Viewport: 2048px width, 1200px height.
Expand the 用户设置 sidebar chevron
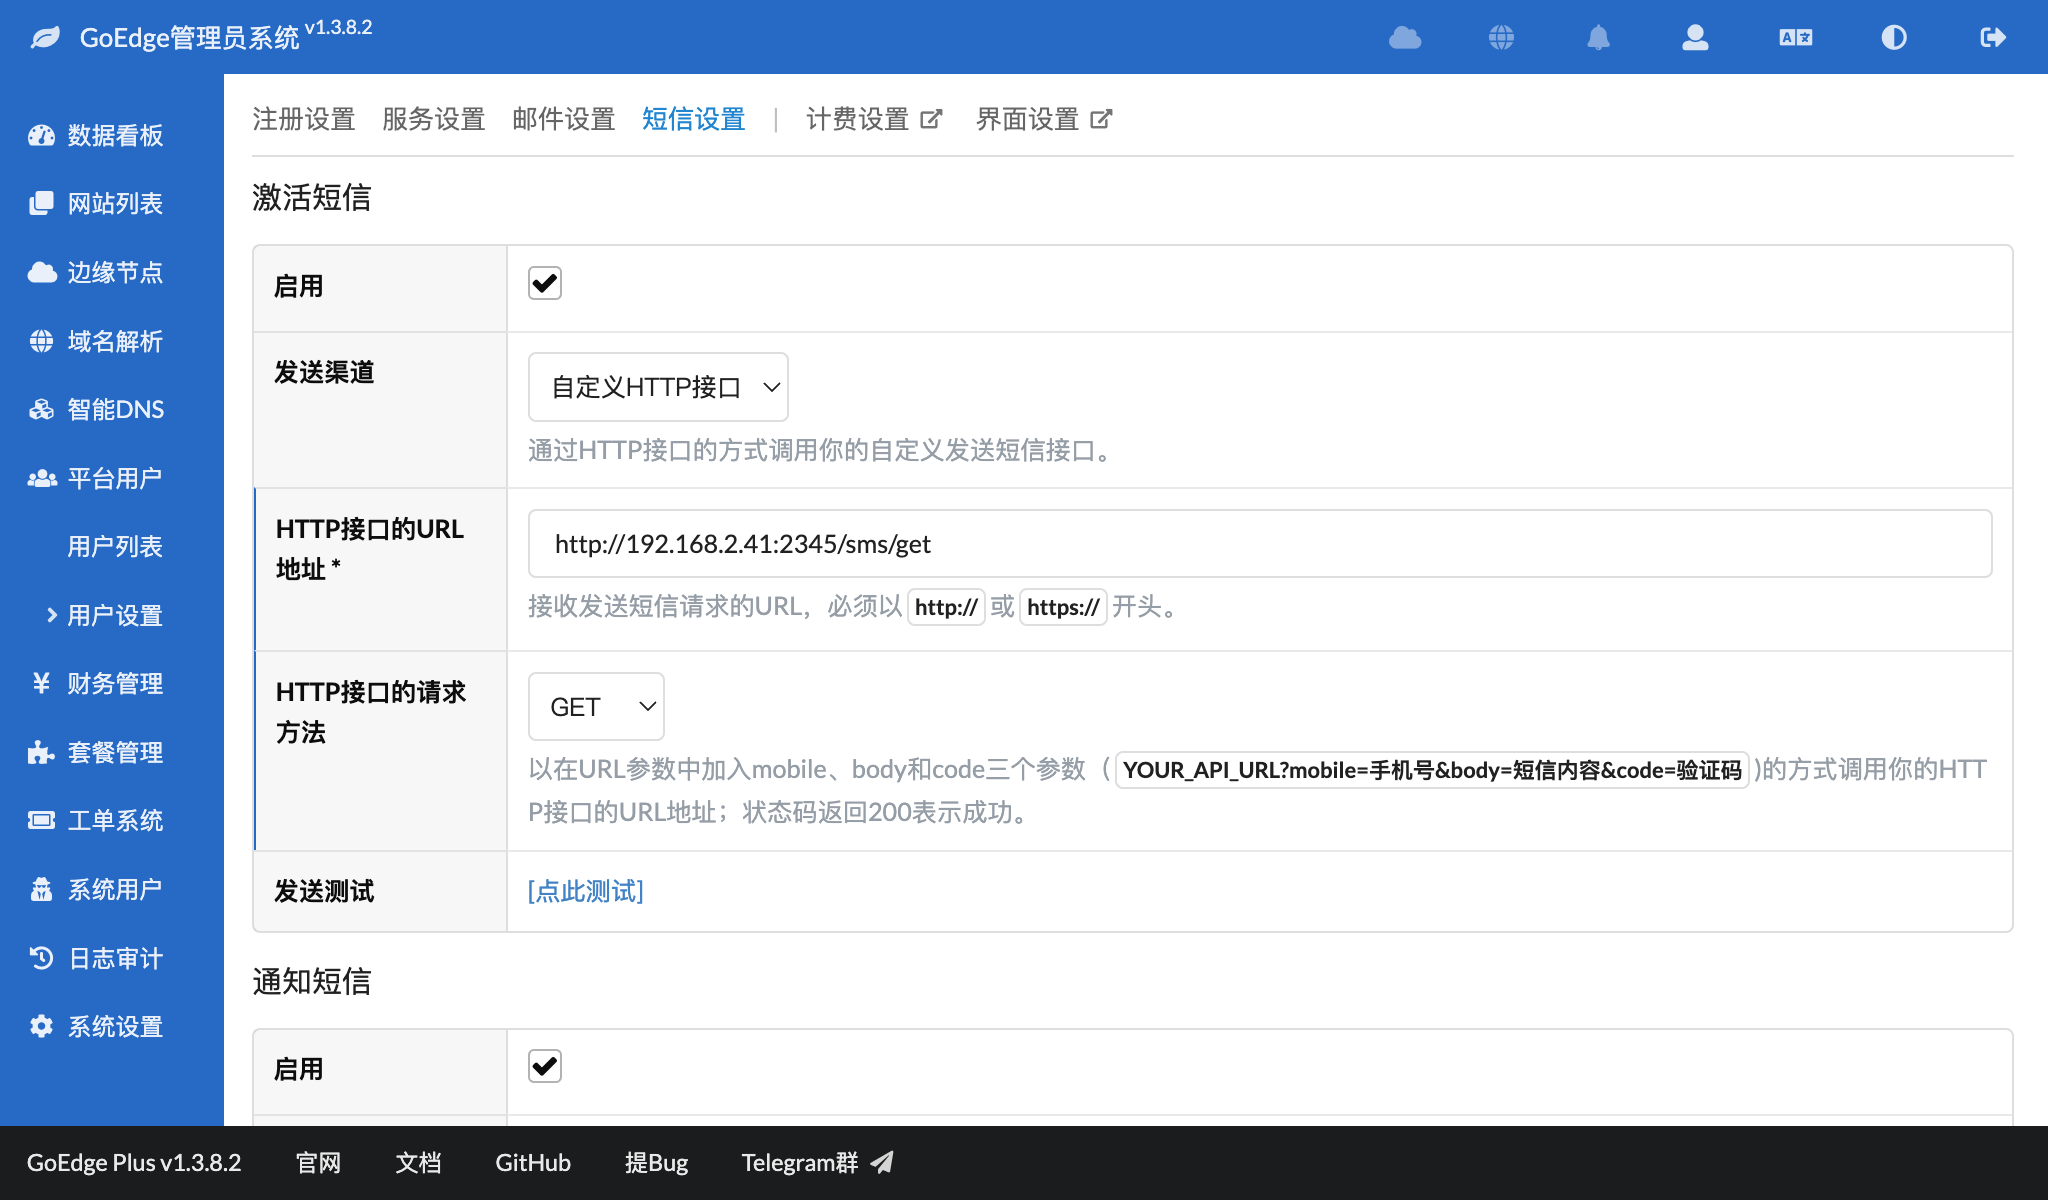(x=51, y=615)
